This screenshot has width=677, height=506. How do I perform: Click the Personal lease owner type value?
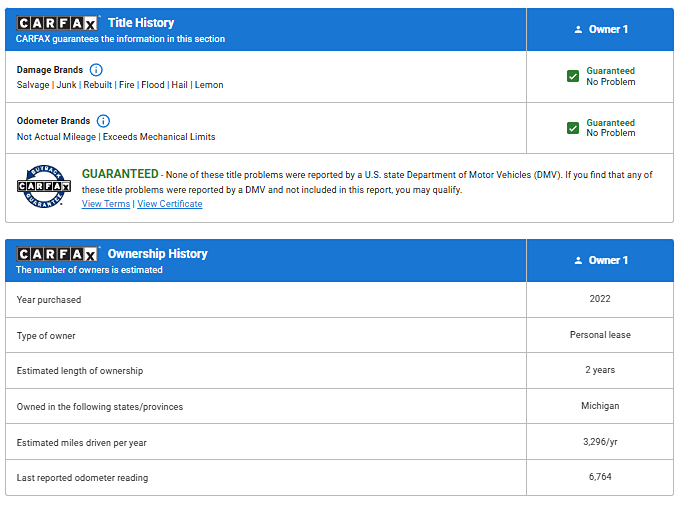600,335
